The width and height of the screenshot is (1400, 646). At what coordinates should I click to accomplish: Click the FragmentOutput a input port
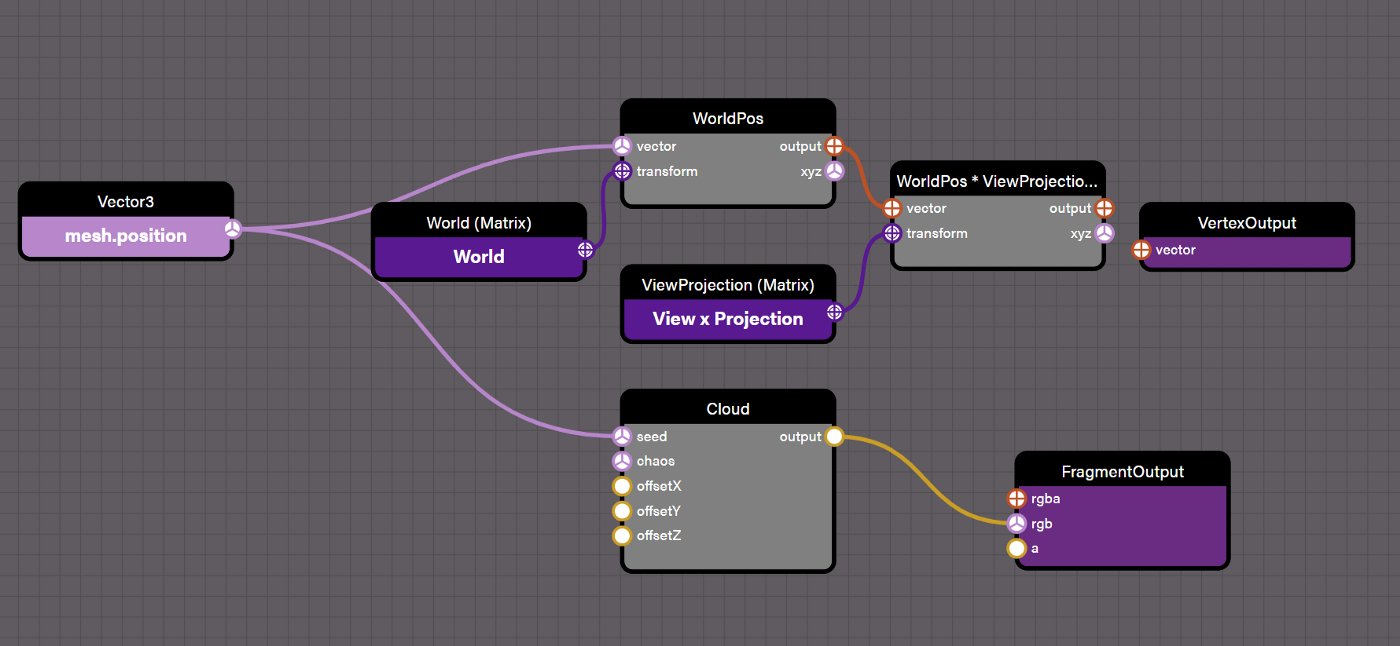pyautogui.click(x=1016, y=548)
